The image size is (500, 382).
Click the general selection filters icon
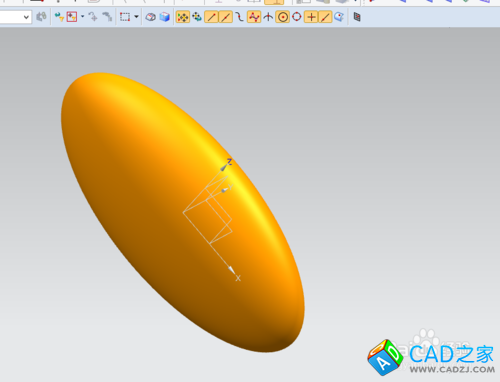(x=72, y=17)
